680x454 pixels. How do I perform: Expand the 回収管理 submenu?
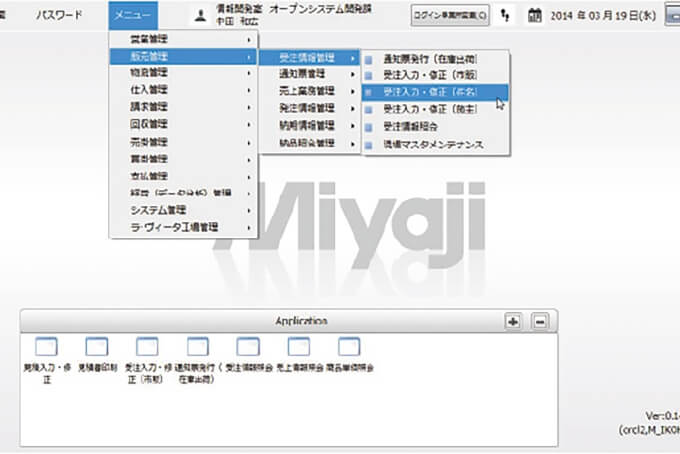(x=184, y=124)
